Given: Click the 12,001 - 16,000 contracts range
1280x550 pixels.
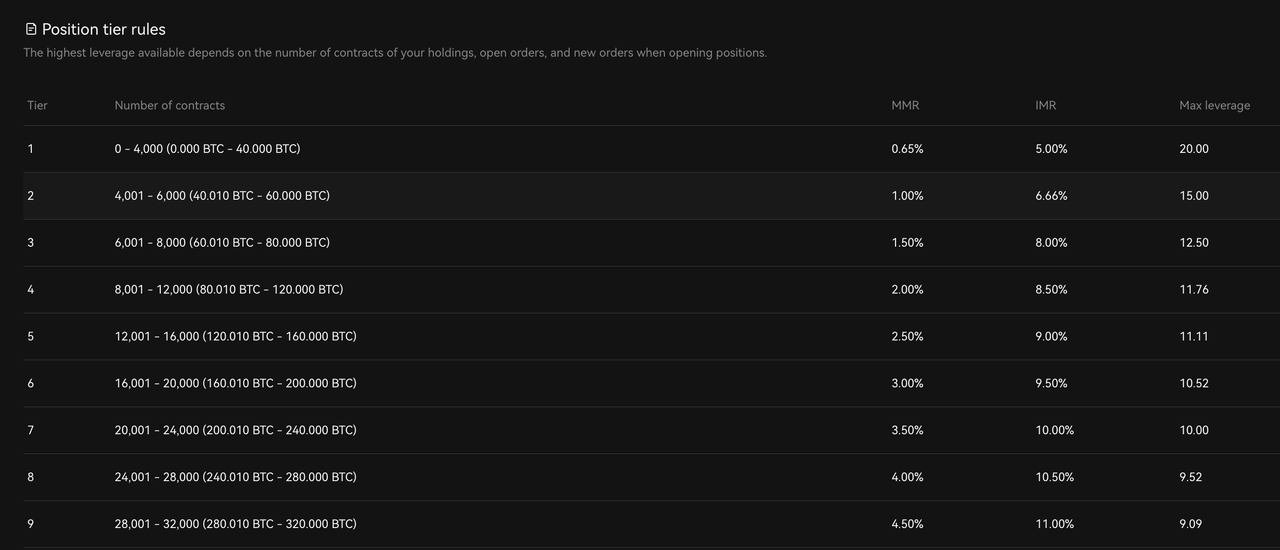Looking at the screenshot, I should click(x=235, y=337).
